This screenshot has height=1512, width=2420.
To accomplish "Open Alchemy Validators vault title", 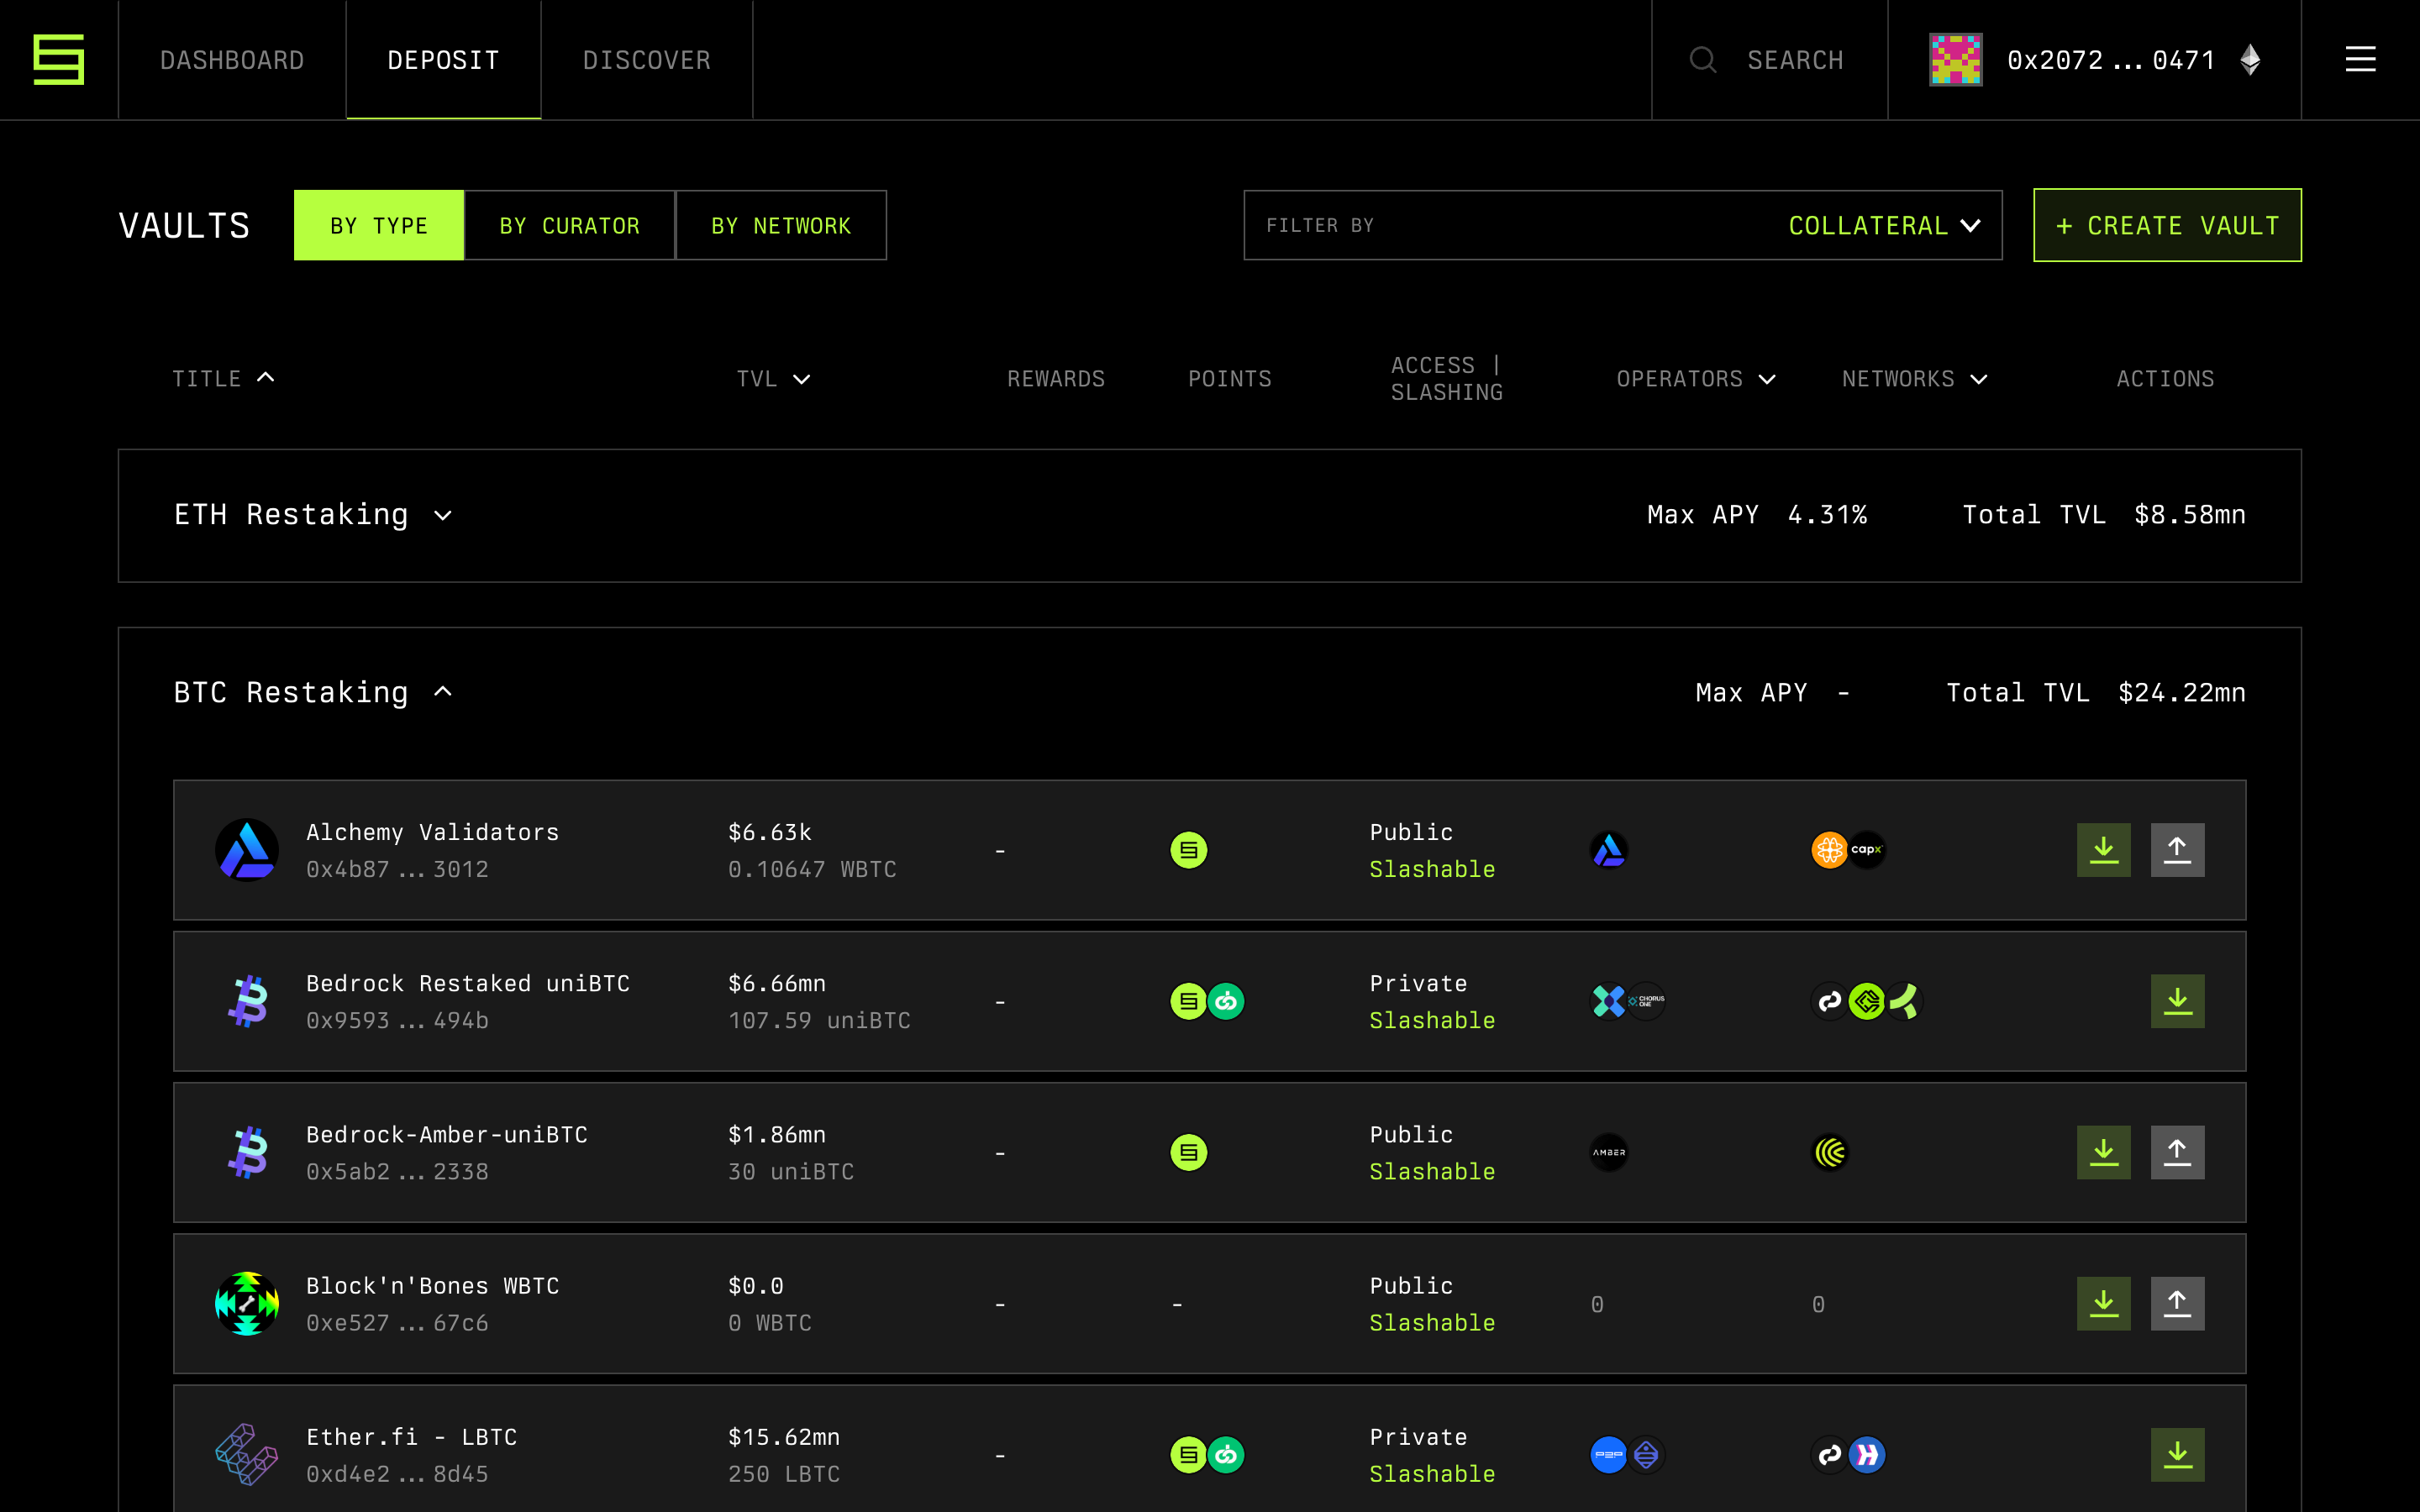I will [x=432, y=832].
